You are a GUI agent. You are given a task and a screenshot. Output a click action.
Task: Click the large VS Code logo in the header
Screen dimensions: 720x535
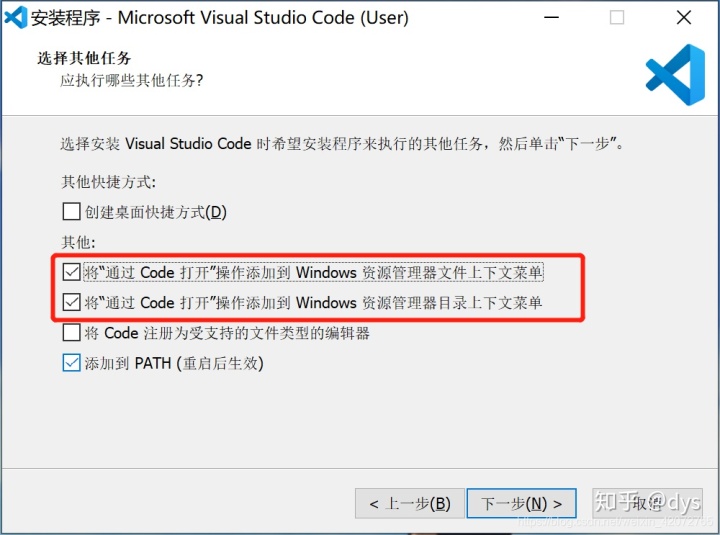click(675, 74)
